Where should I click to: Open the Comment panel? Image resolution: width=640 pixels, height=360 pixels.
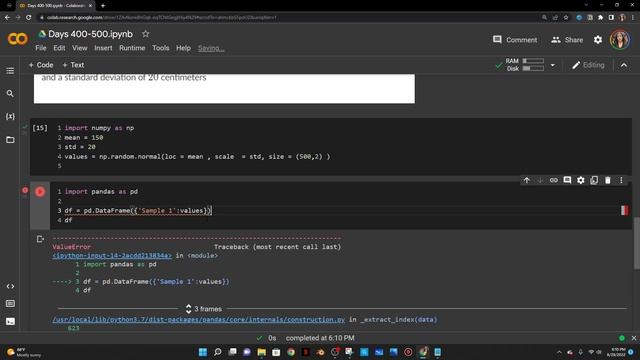coord(515,40)
